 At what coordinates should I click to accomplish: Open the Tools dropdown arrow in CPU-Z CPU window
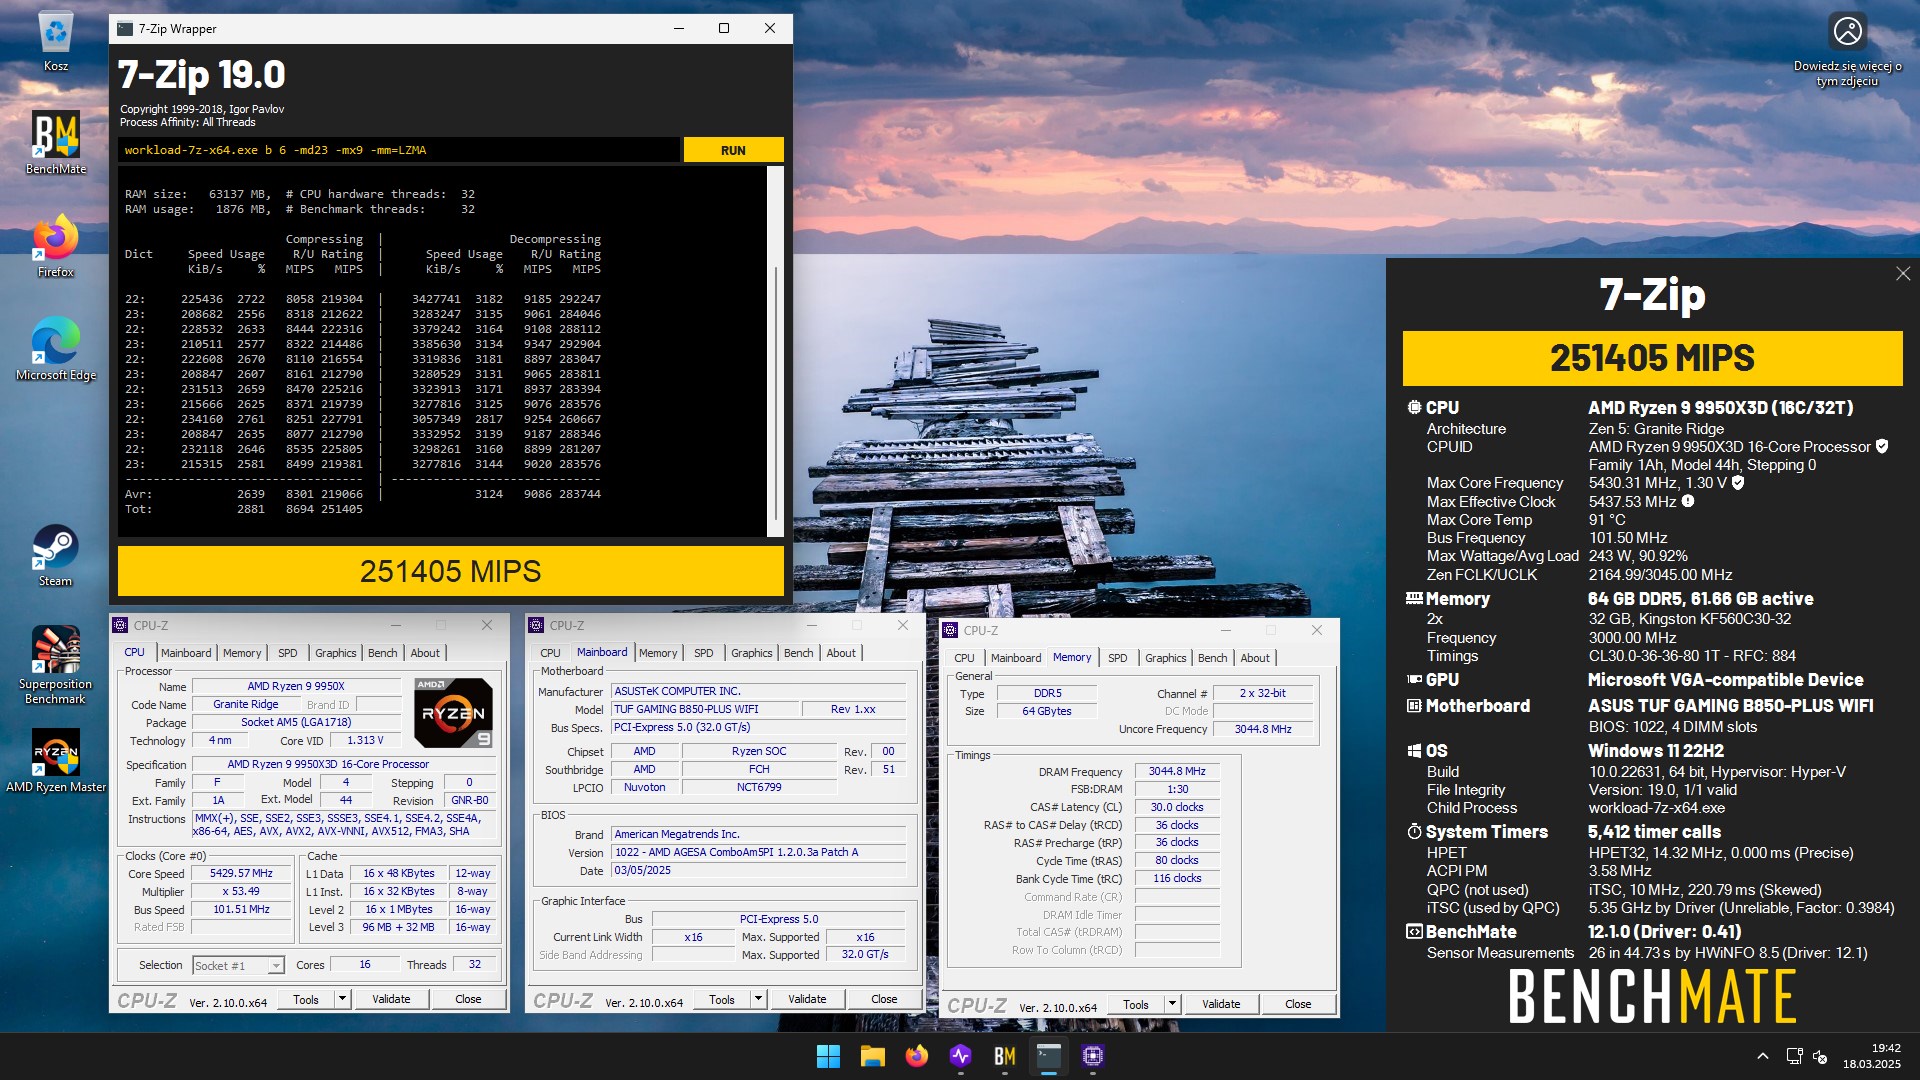(x=342, y=998)
